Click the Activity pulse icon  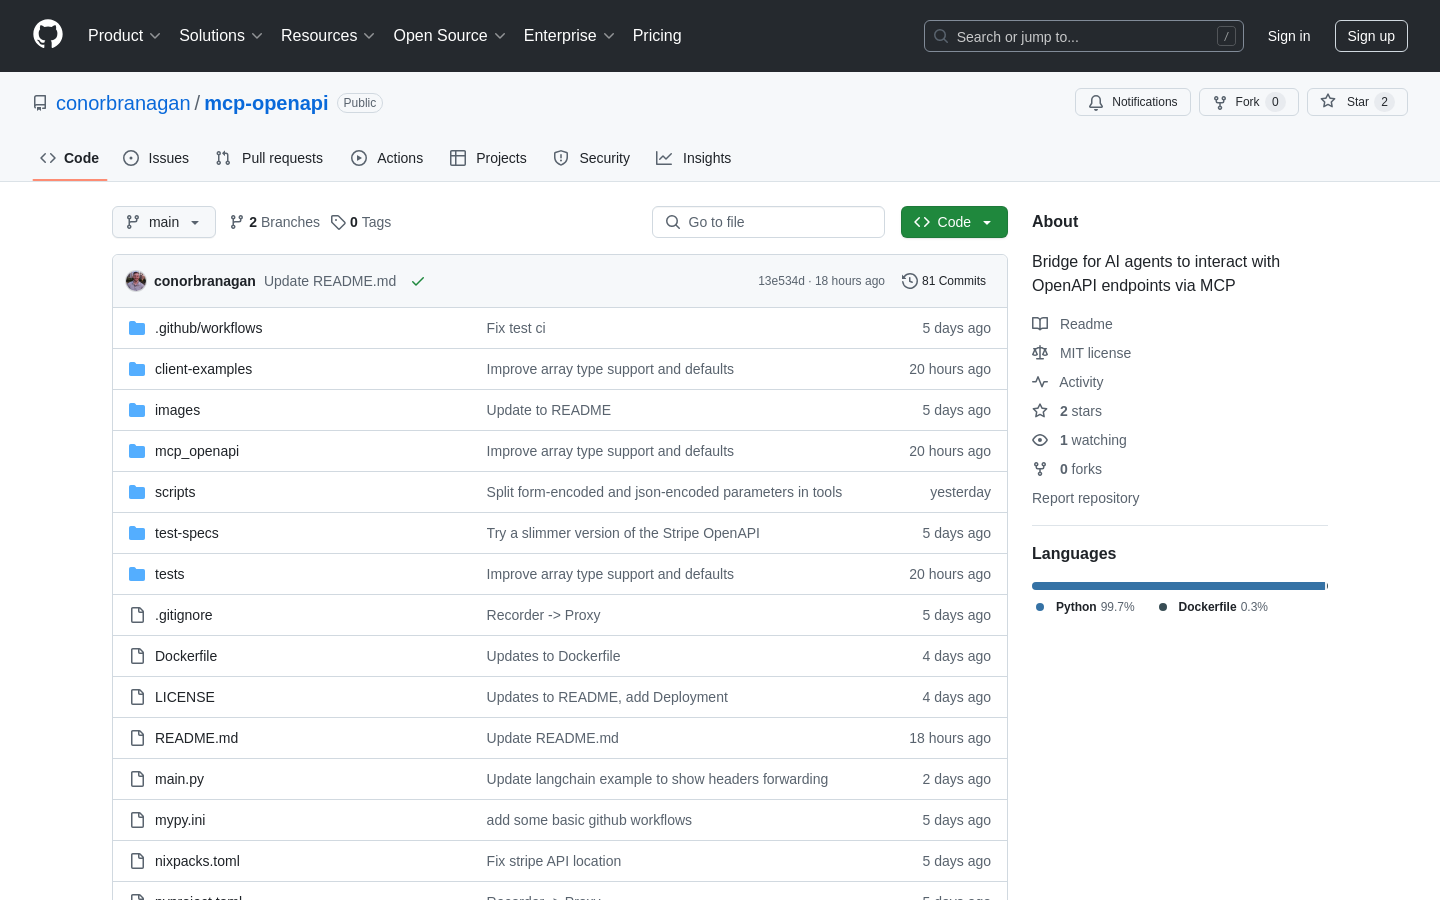1040,382
